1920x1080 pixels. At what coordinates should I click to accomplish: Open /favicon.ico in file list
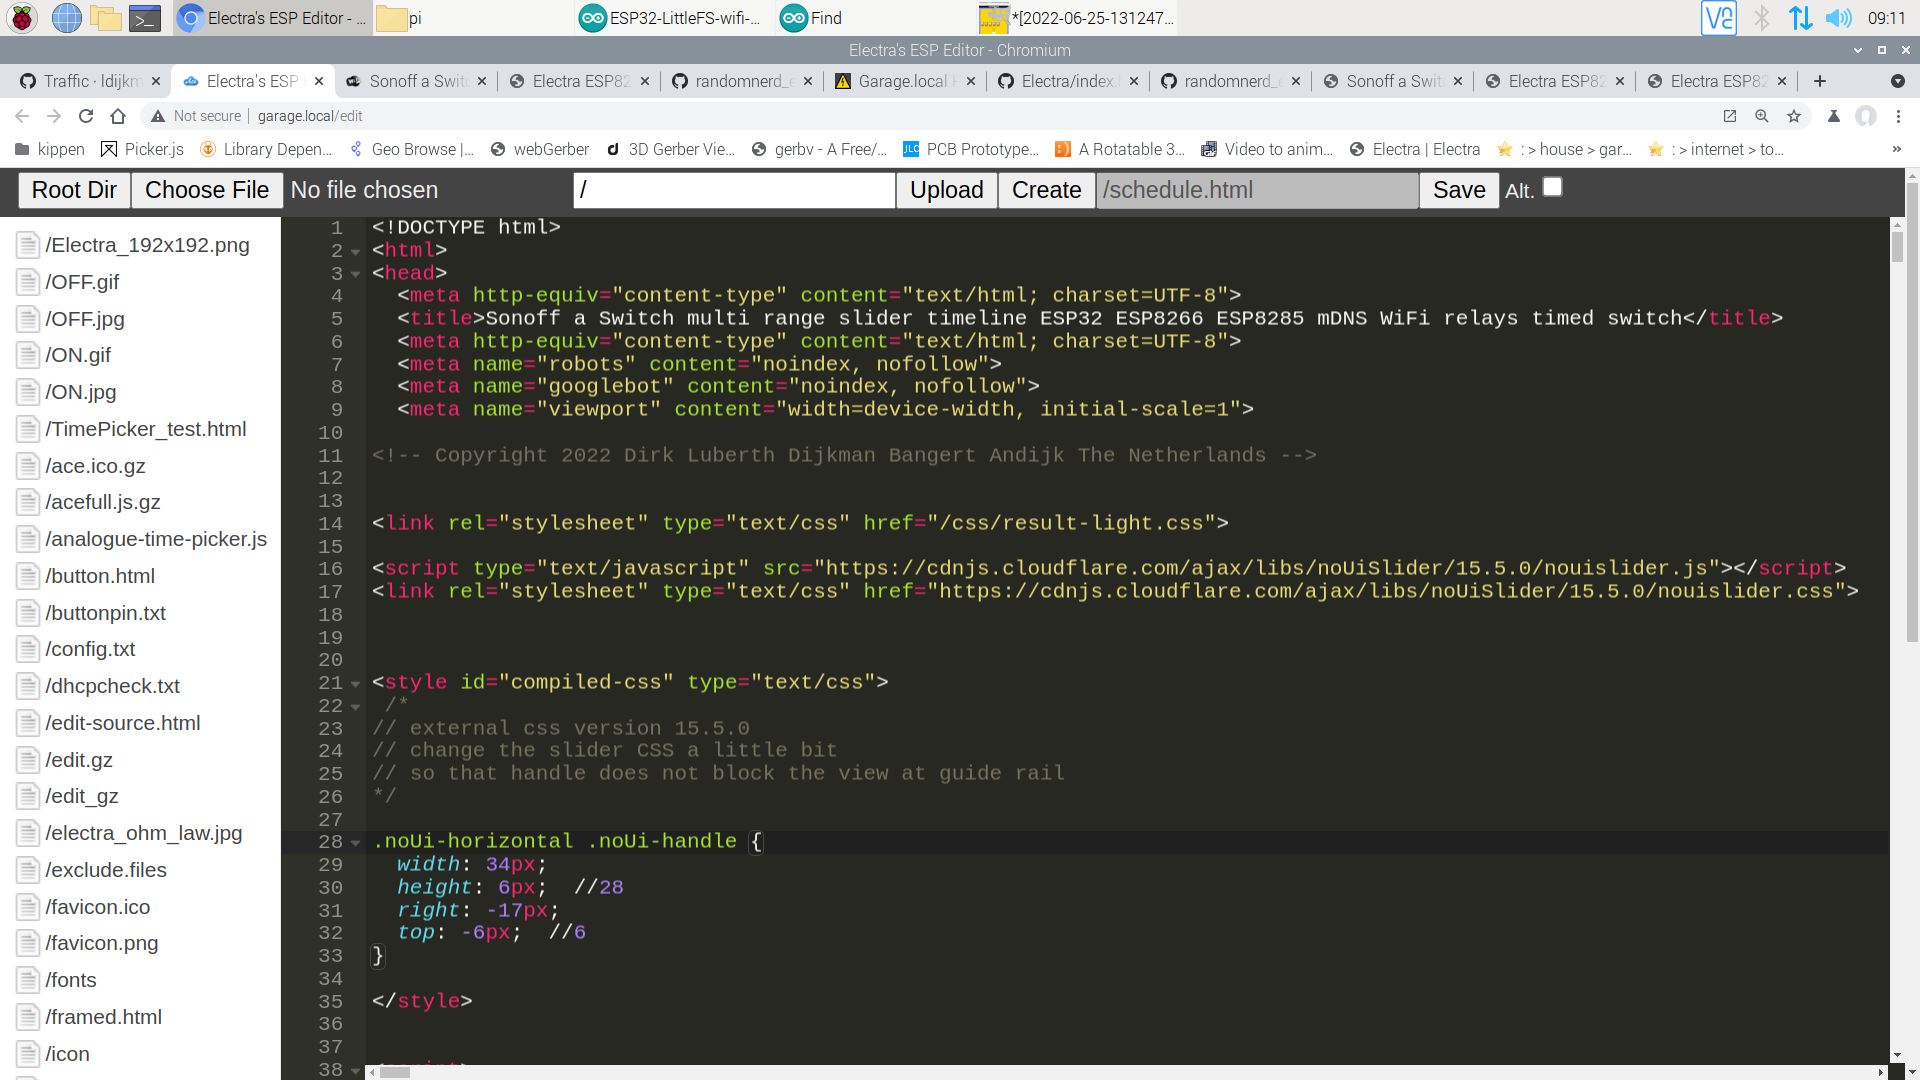pos(97,907)
